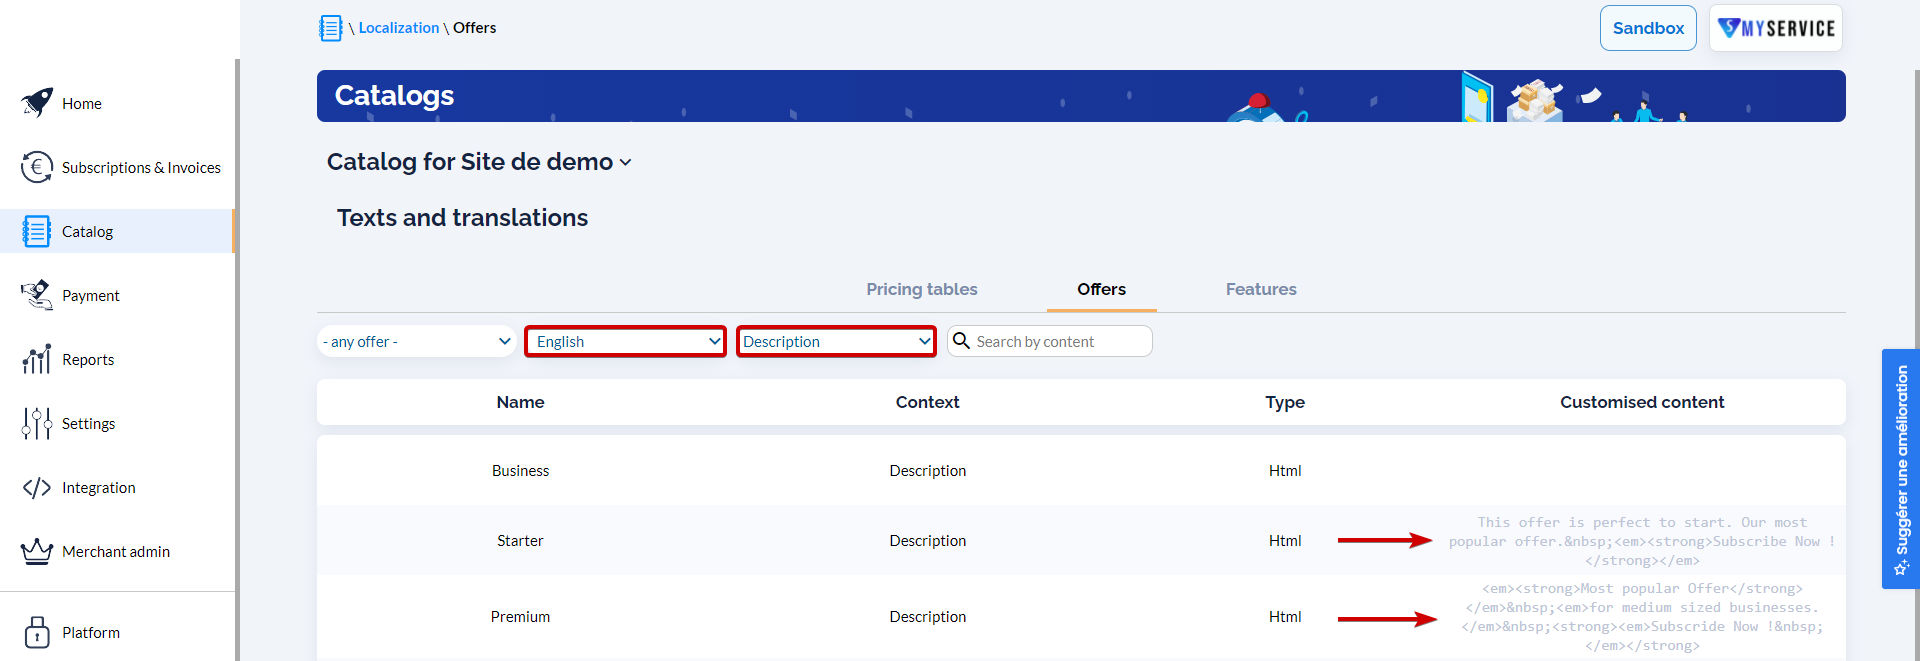Click the Business offer name
The height and width of the screenshot is (661, 1920).
click(x=520, y=470)
